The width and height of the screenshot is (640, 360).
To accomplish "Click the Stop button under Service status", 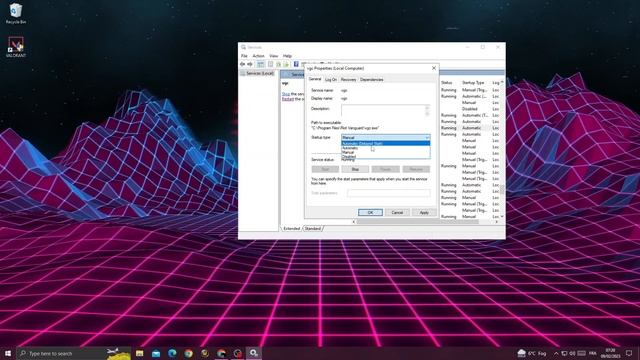I will [355, 169].
